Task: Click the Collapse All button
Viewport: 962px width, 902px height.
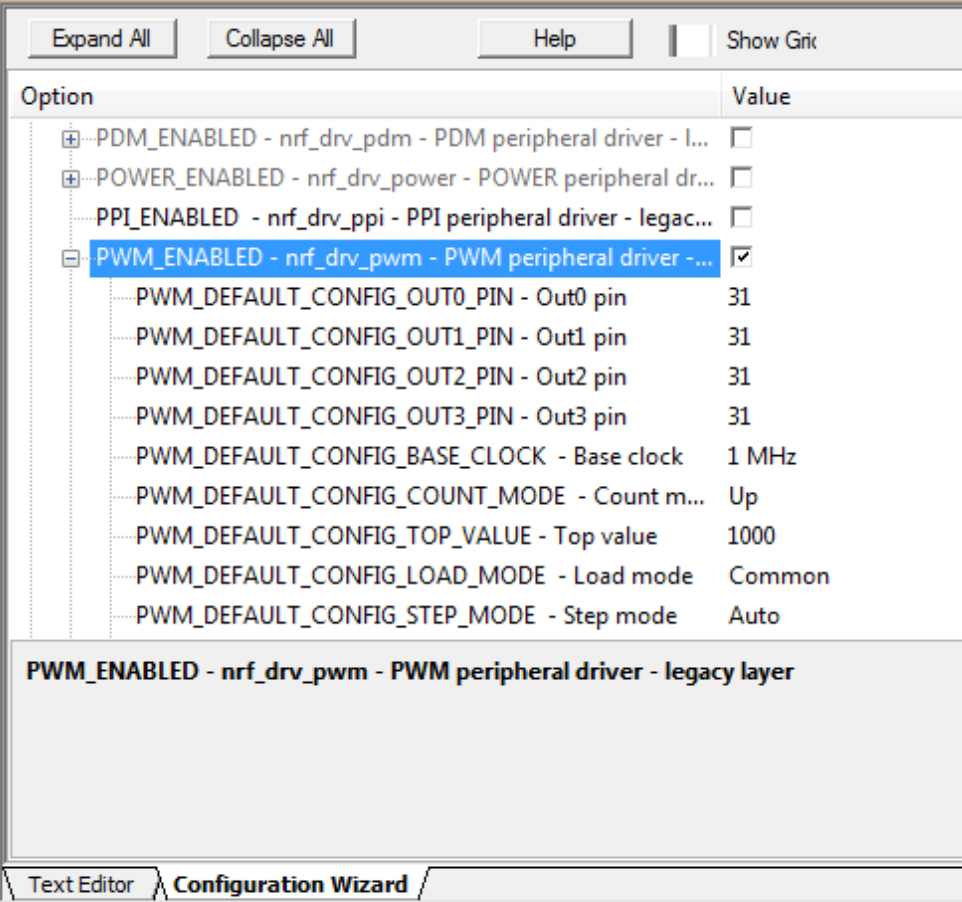Action: click(281, 39)
